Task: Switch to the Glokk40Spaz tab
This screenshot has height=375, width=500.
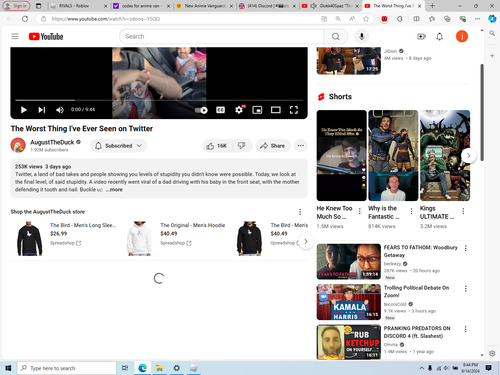Action: (330, 6)
